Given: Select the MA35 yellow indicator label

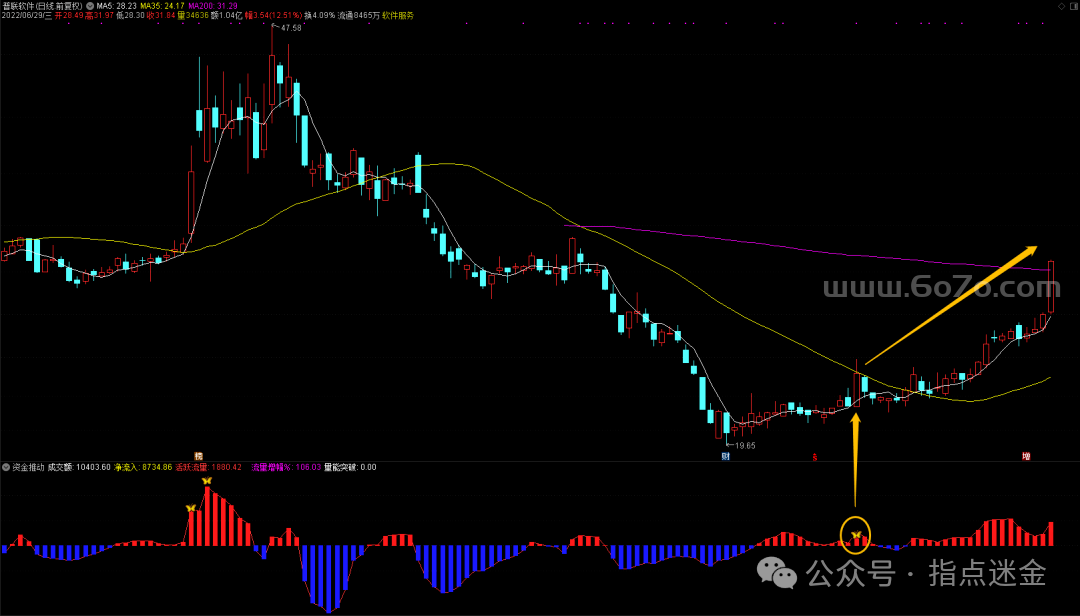Looking at the screenshot, I should click(x=162, y=6).
